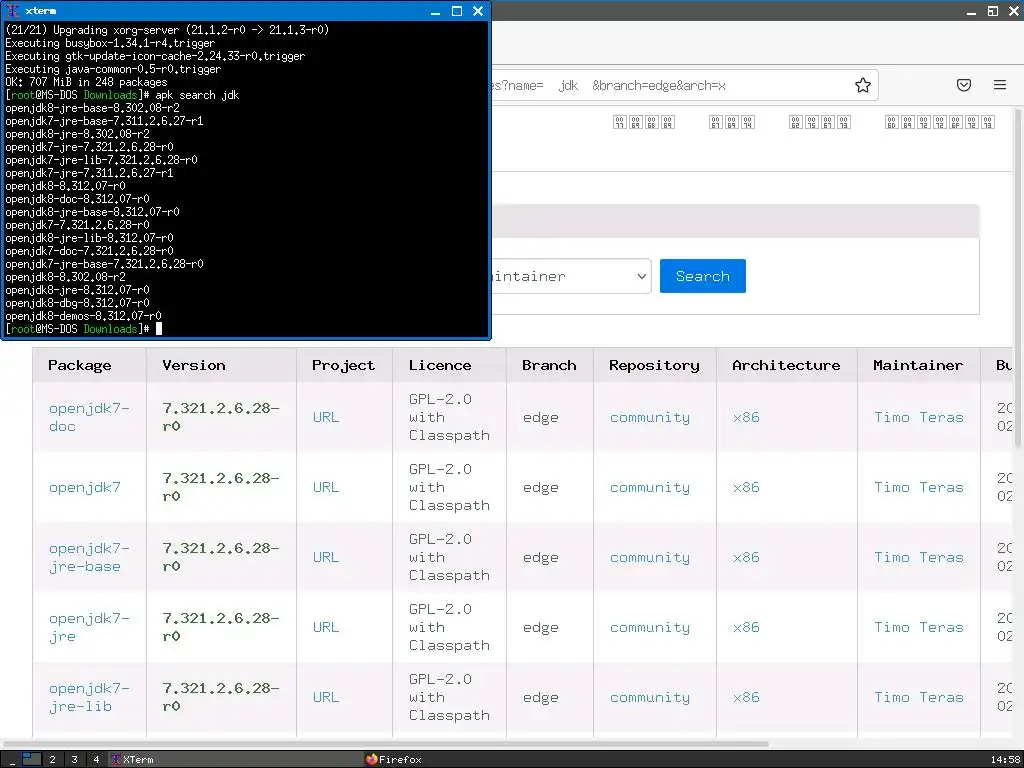Image resolution: width=1024 pixels, height=768 pixels.
Task: Click the Architecture column header
Action: pos(786,365)
